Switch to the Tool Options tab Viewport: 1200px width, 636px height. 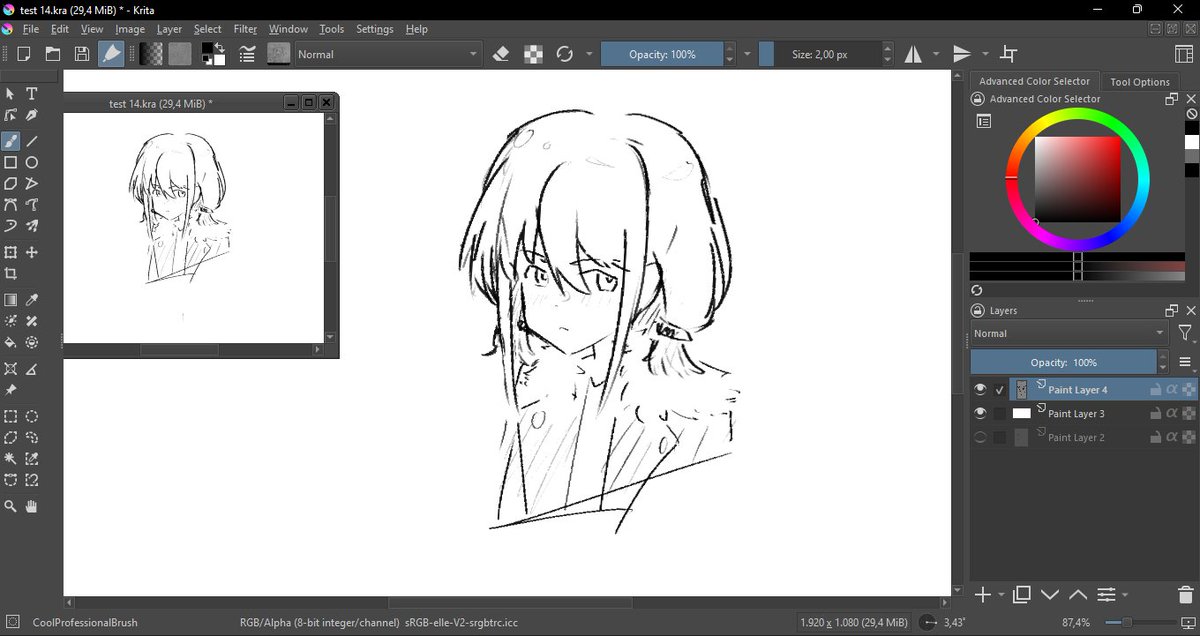point(1139,82)
